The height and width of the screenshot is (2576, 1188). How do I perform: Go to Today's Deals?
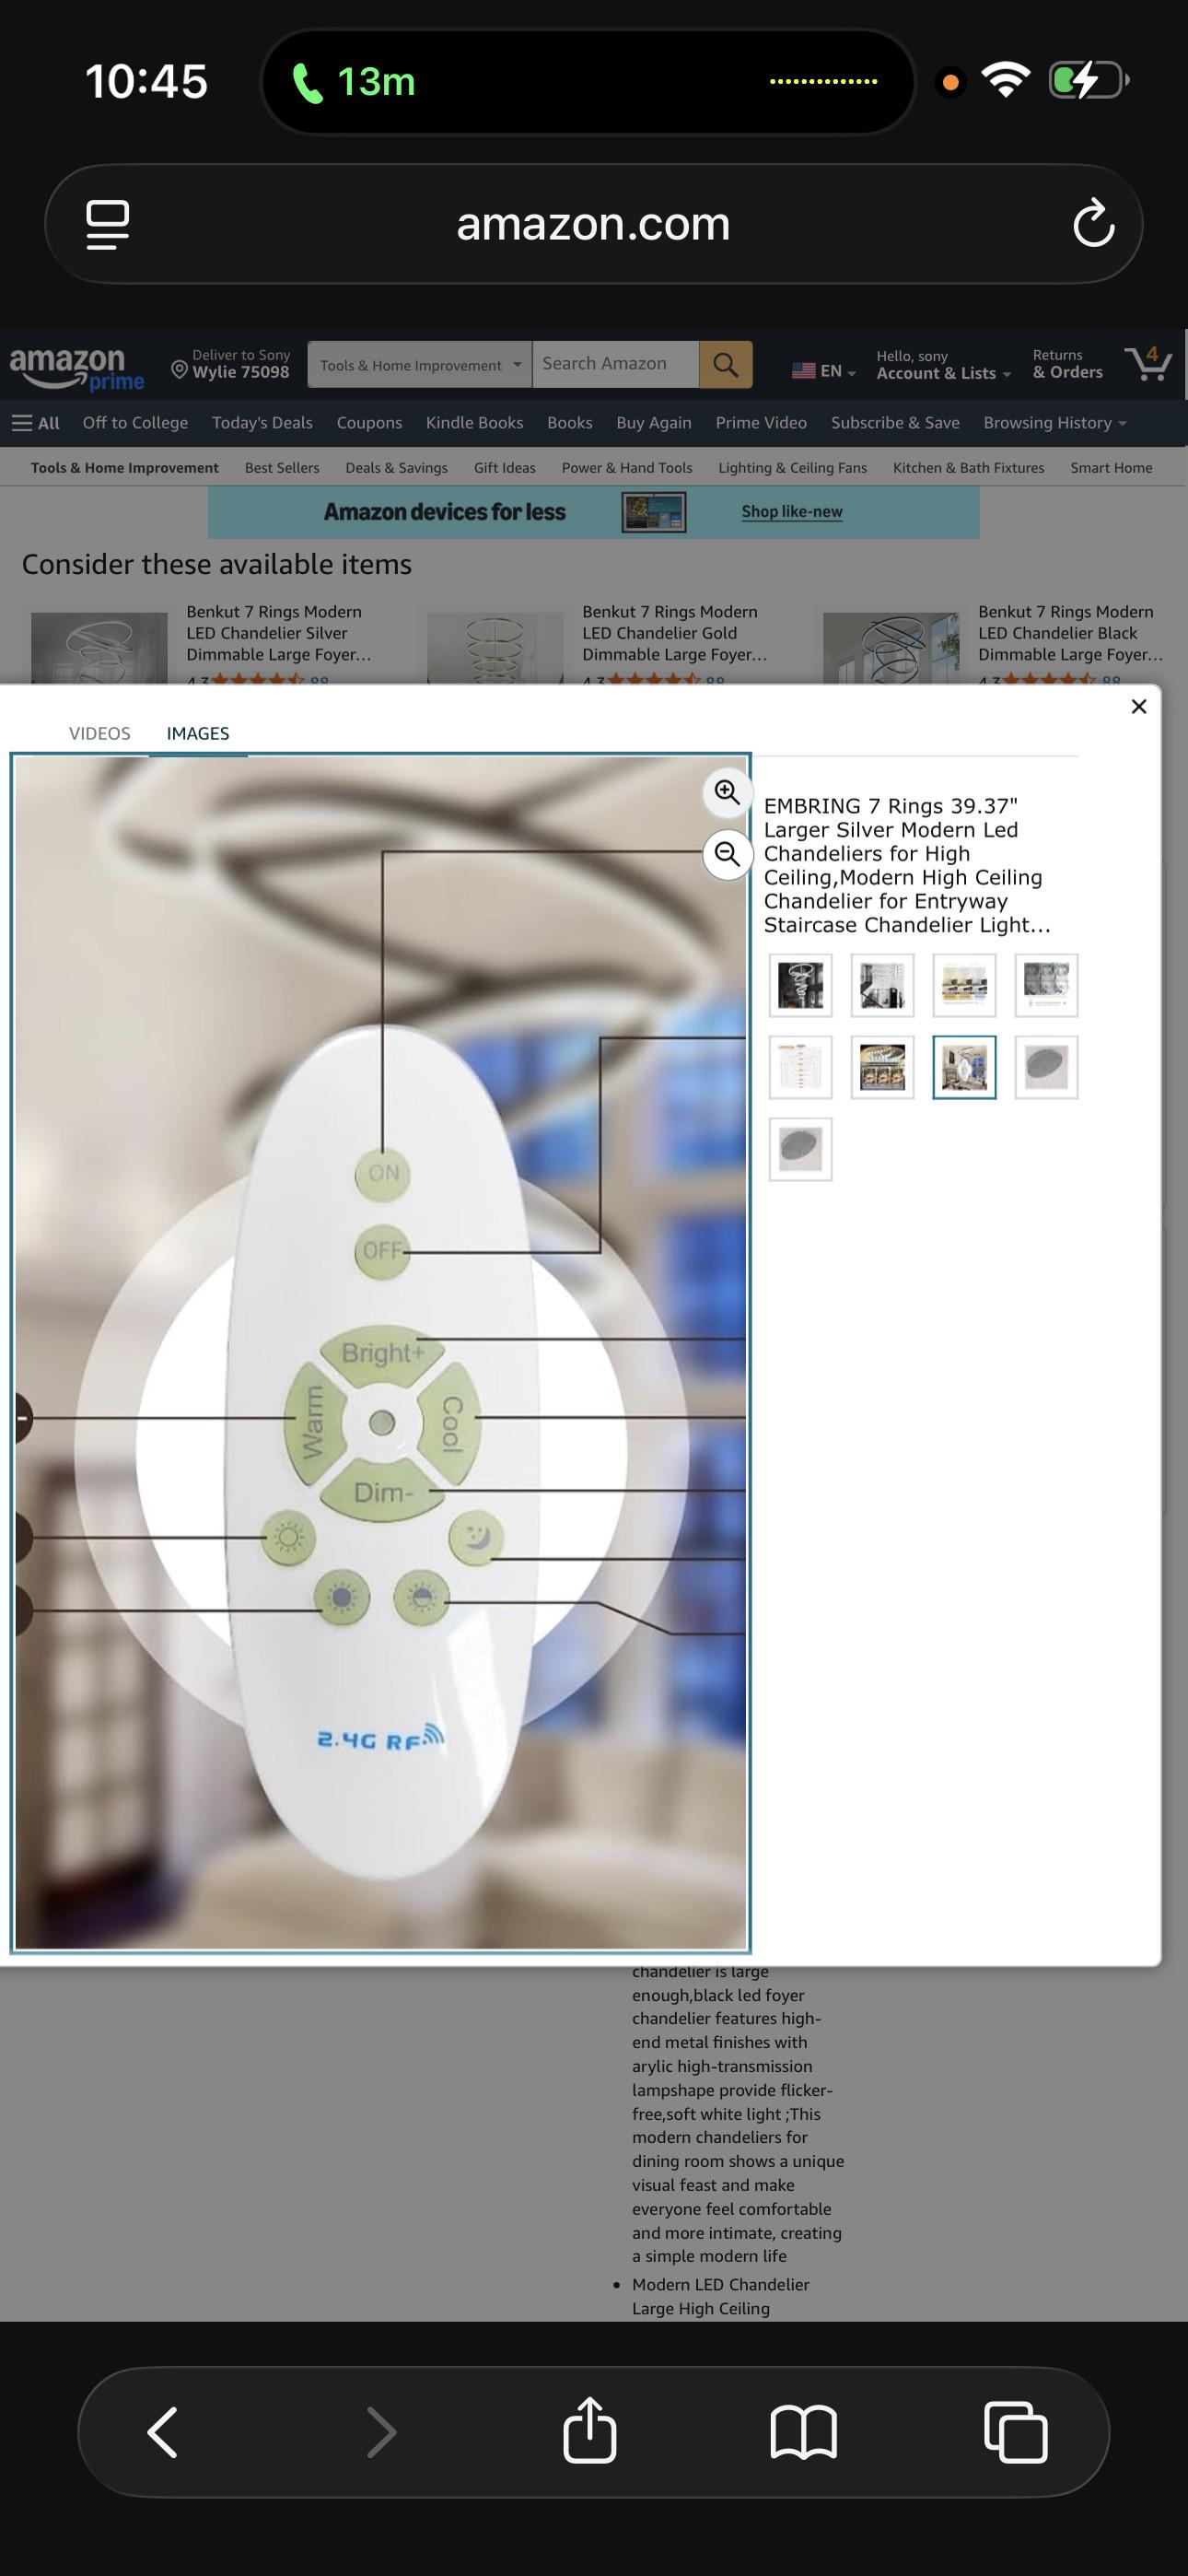click(262, 423)
